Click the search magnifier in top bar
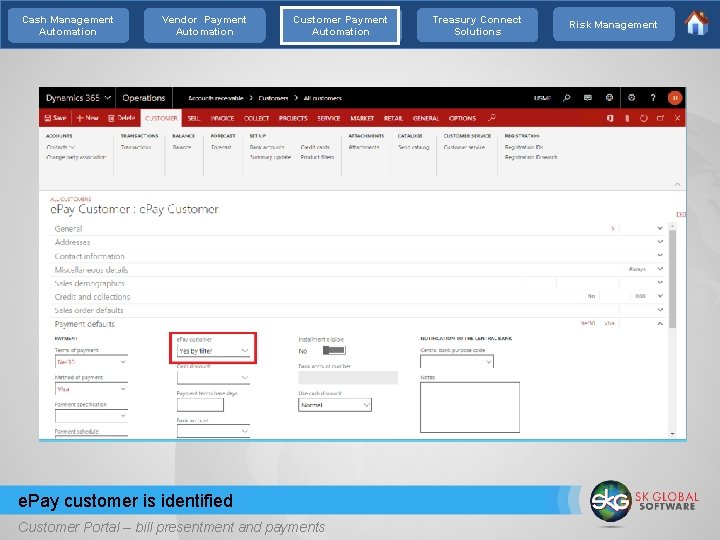 click(567, 98)
